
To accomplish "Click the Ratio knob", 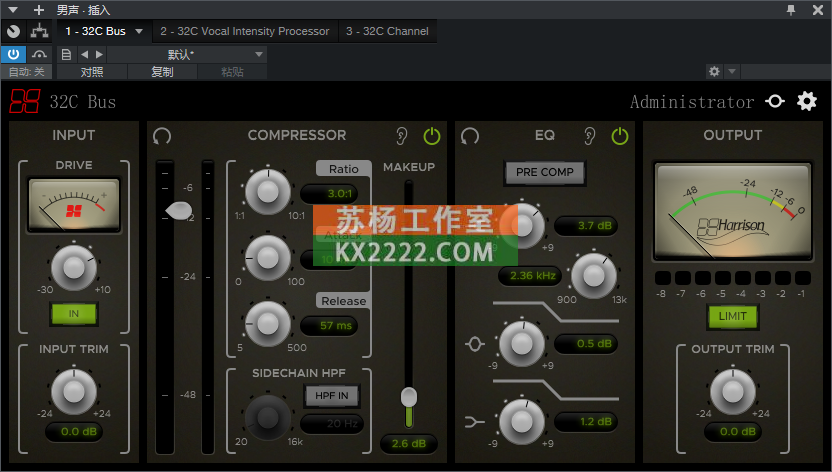I will coord(268,192).
